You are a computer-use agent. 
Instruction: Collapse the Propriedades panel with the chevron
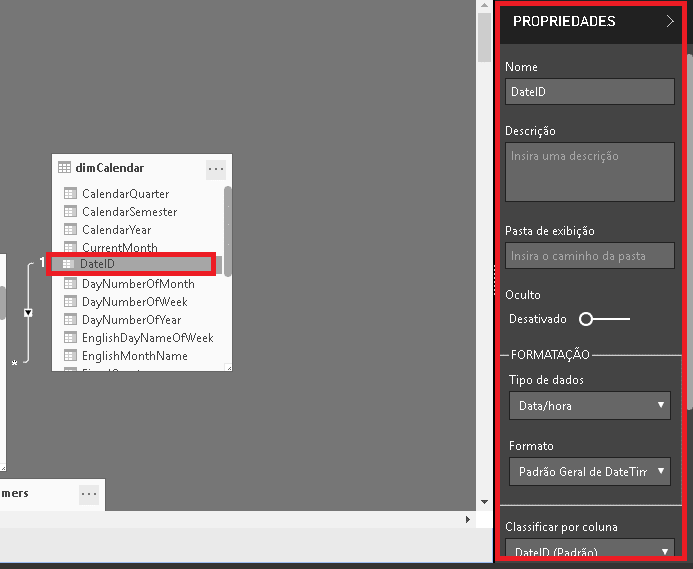[x=670, y=21]
